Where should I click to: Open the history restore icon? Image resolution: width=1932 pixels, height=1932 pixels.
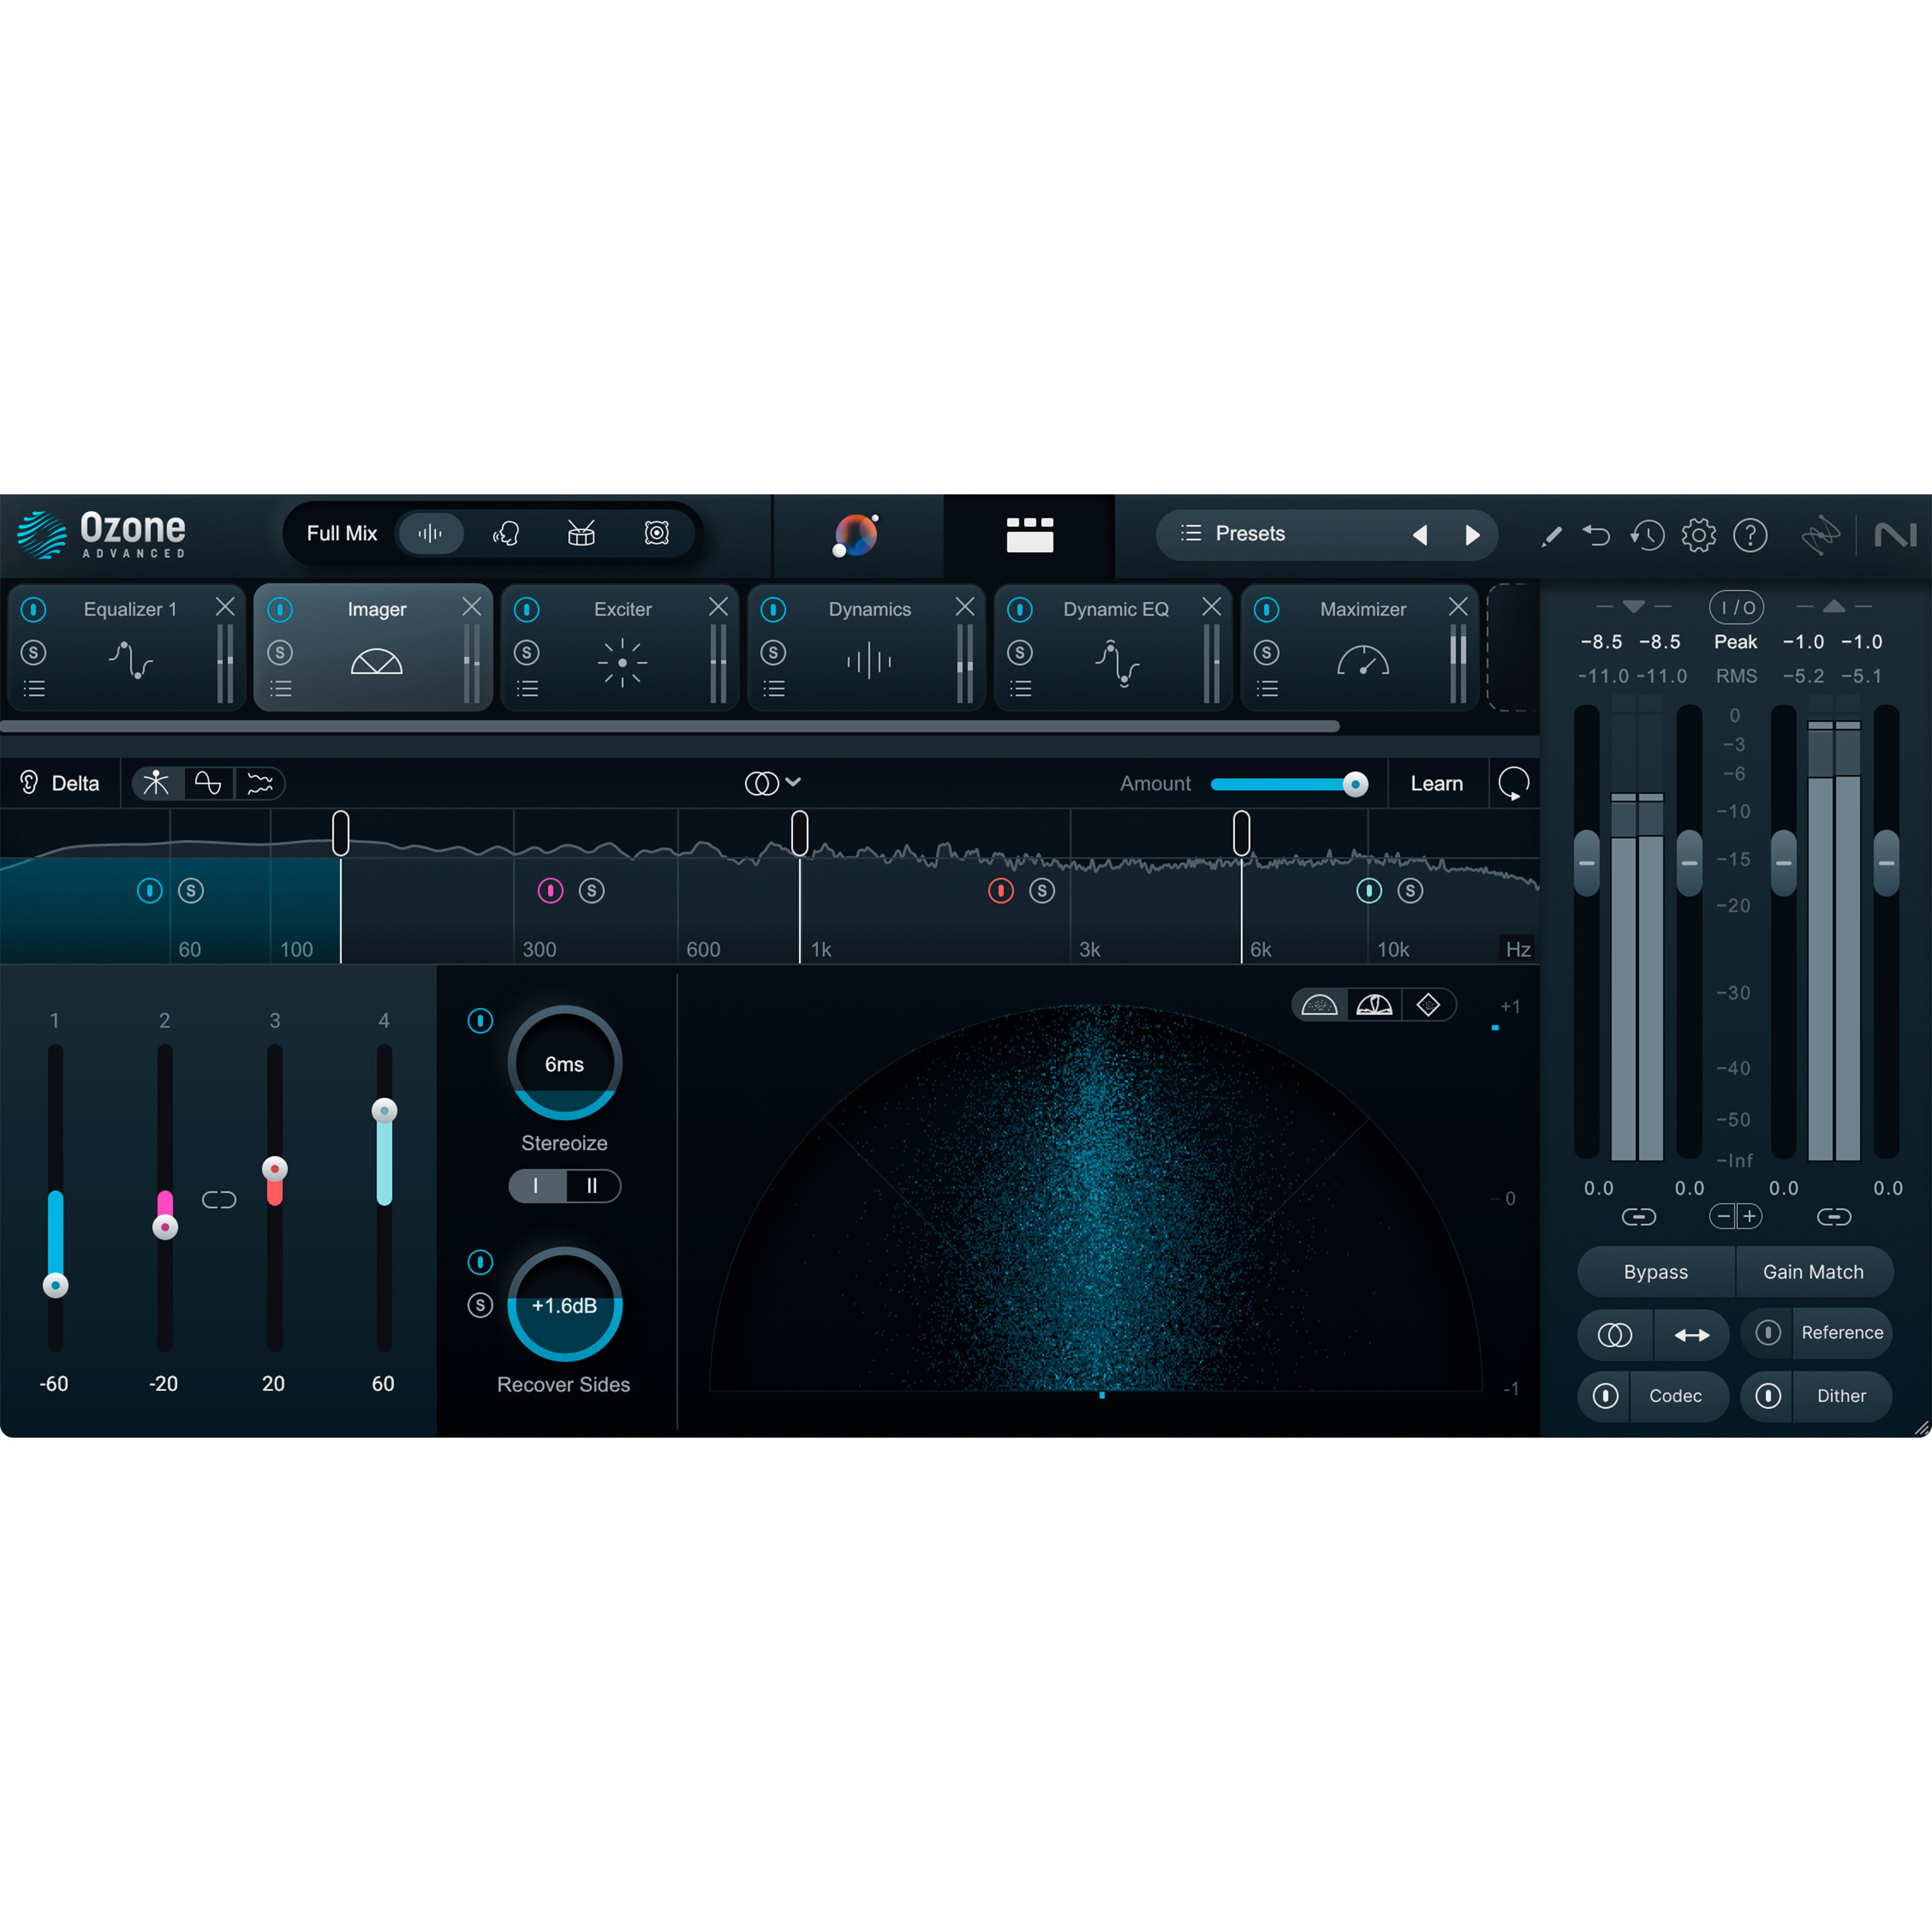click(x=1648, y=536)
